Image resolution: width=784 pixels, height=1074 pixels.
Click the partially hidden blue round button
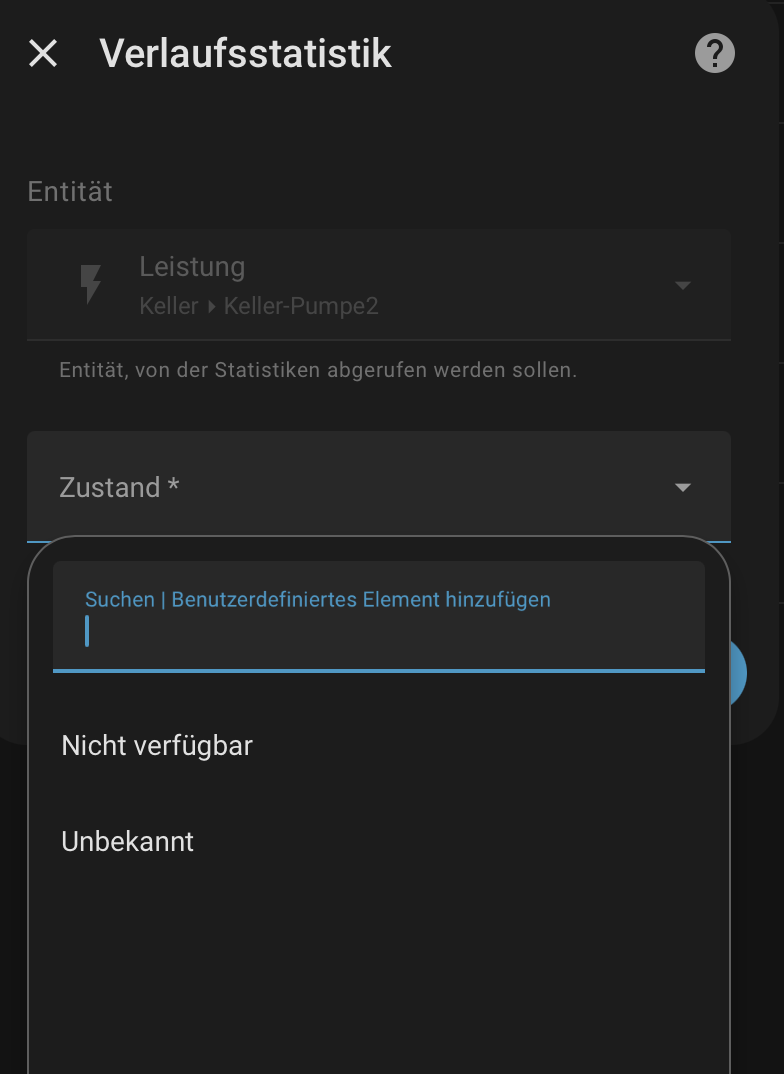(x=738, y=673)
